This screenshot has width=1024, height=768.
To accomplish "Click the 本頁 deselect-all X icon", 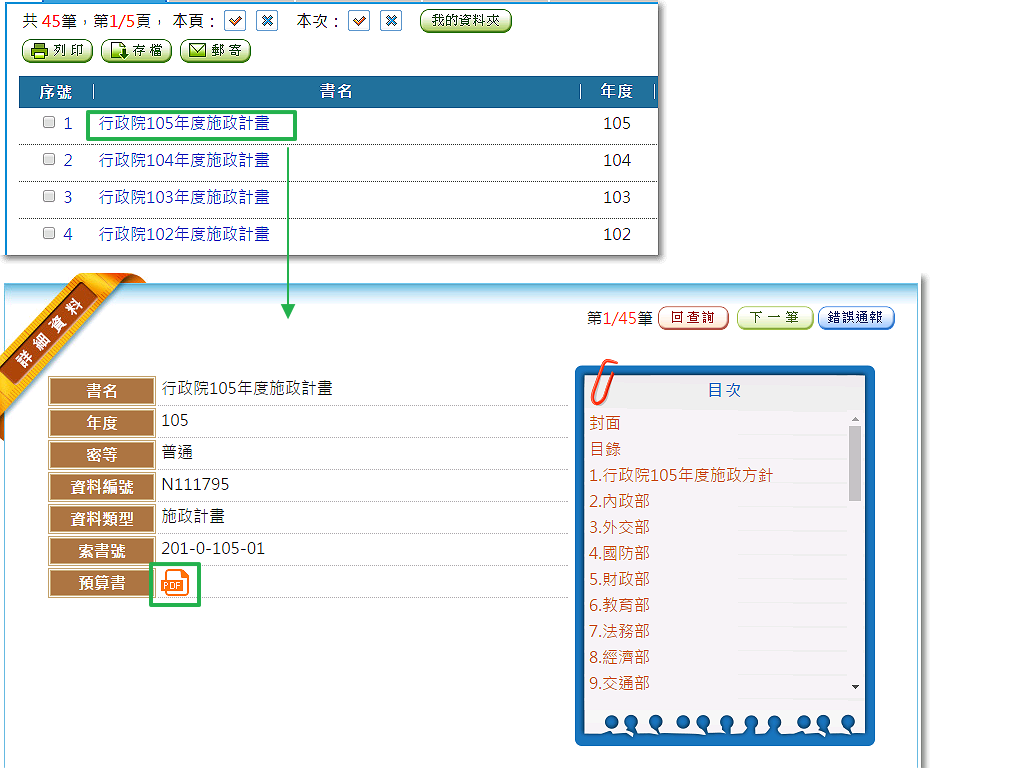I will tap(266, 21).
